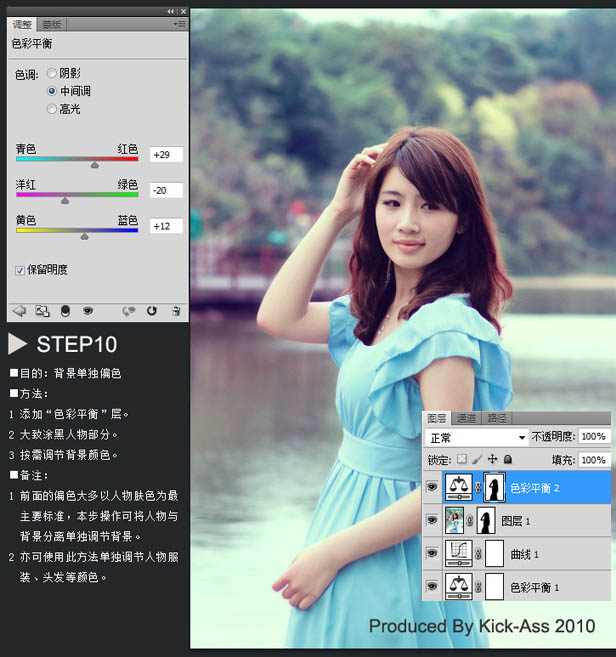Select the 阴影 (Shadows) tone radio button
Viewport: 616px width, 657px height.
[52, 73]
